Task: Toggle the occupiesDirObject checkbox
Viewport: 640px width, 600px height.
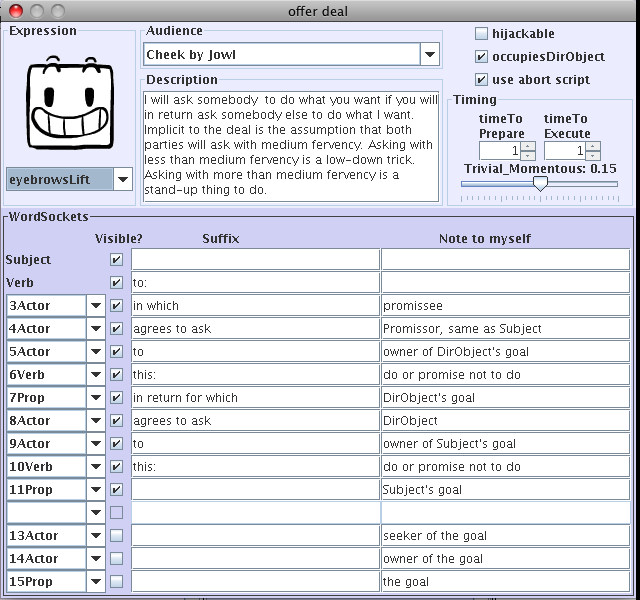Action: click(482, 56)
